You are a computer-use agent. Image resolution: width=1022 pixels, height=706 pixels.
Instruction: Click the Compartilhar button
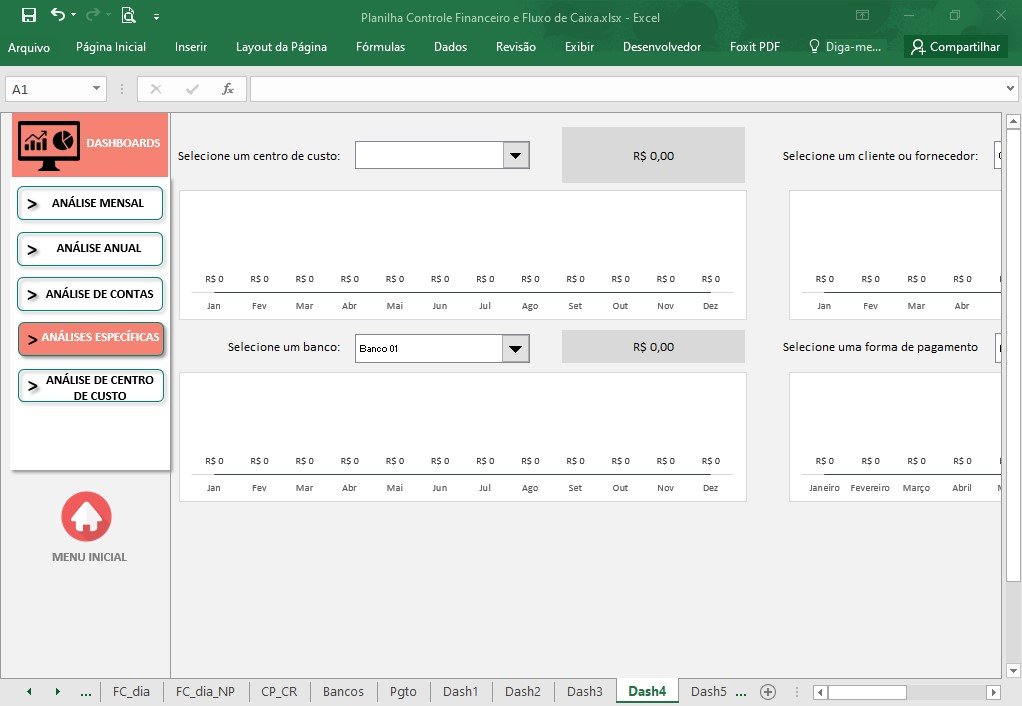coord(956,47)
